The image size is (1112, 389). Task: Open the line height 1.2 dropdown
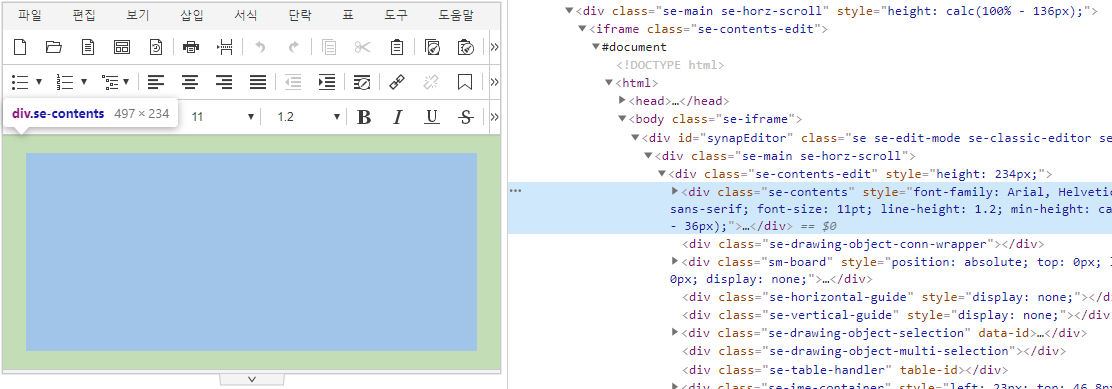coord(308,117)
